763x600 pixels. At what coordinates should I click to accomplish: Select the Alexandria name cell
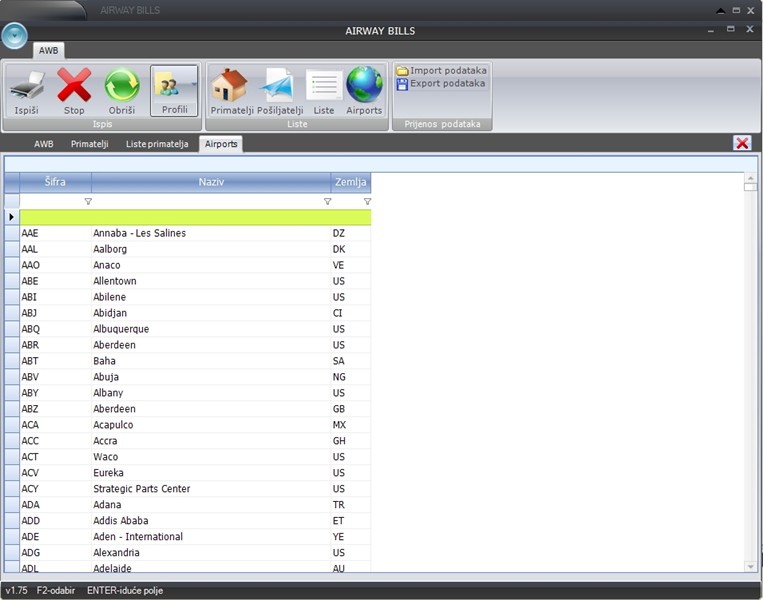pyautogui.click(x=211, y=553)
